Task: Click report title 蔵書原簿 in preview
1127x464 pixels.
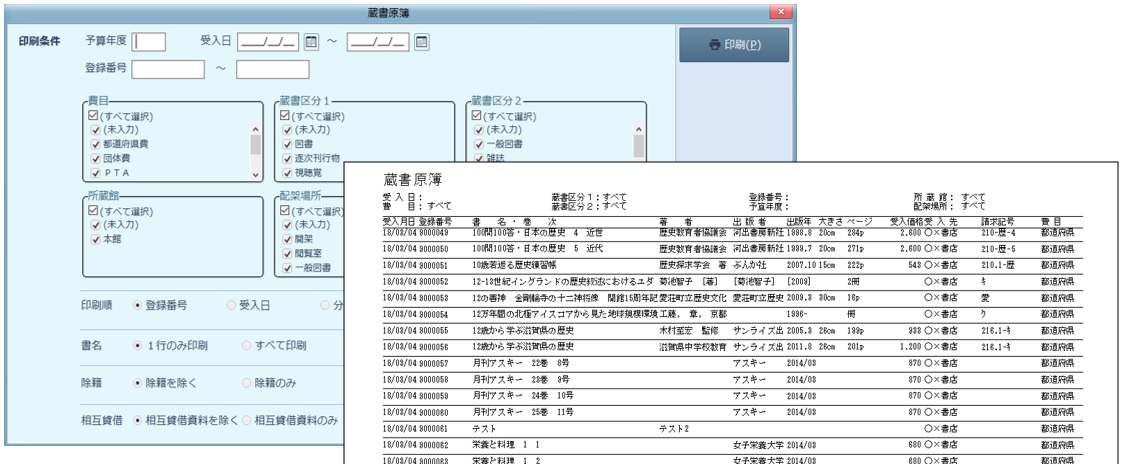Action: pyautogui.click(x=413, y=180)
